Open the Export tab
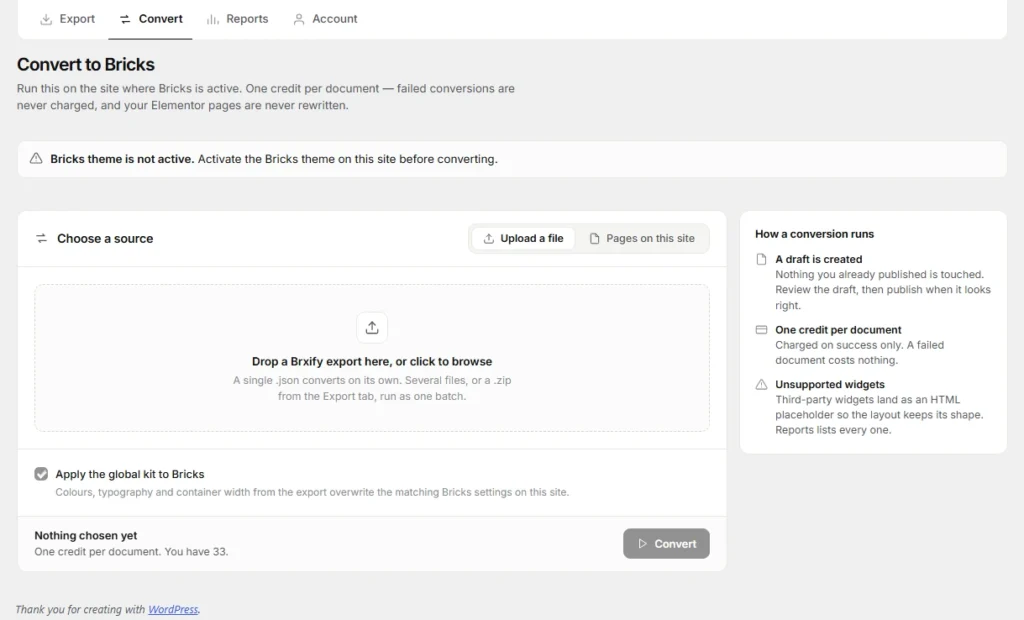The width and height of the screenshot is (1024, 620). [67, 19]
